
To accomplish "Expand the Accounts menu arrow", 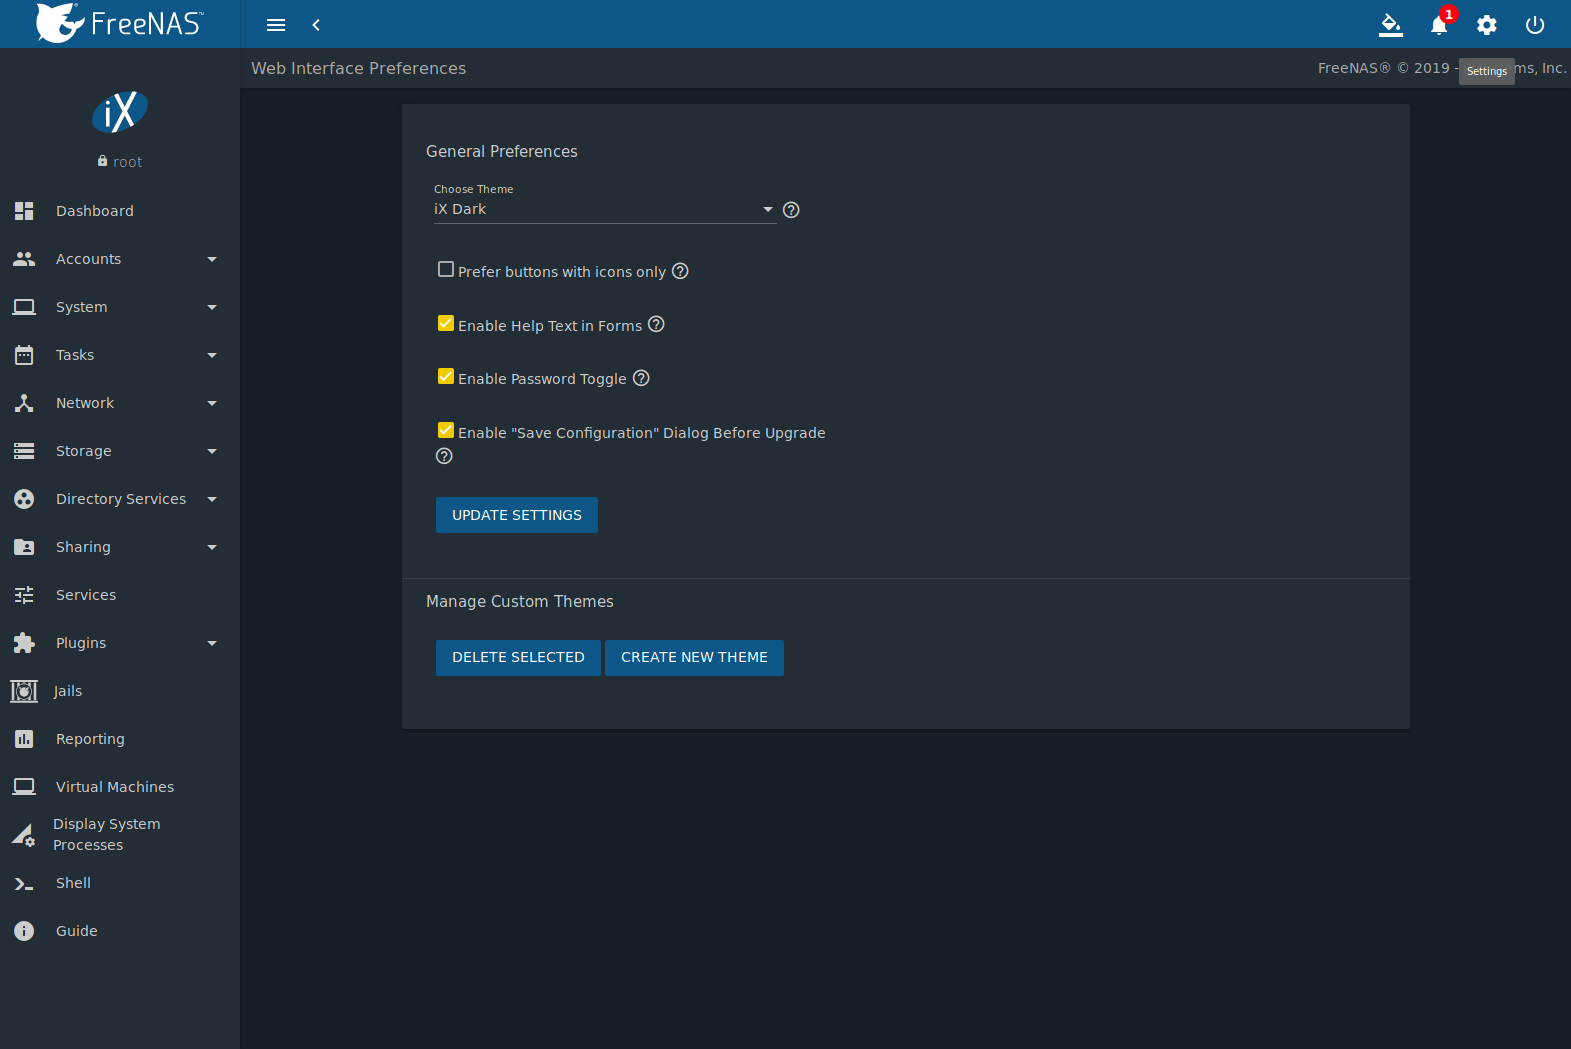I will [212, 259].
